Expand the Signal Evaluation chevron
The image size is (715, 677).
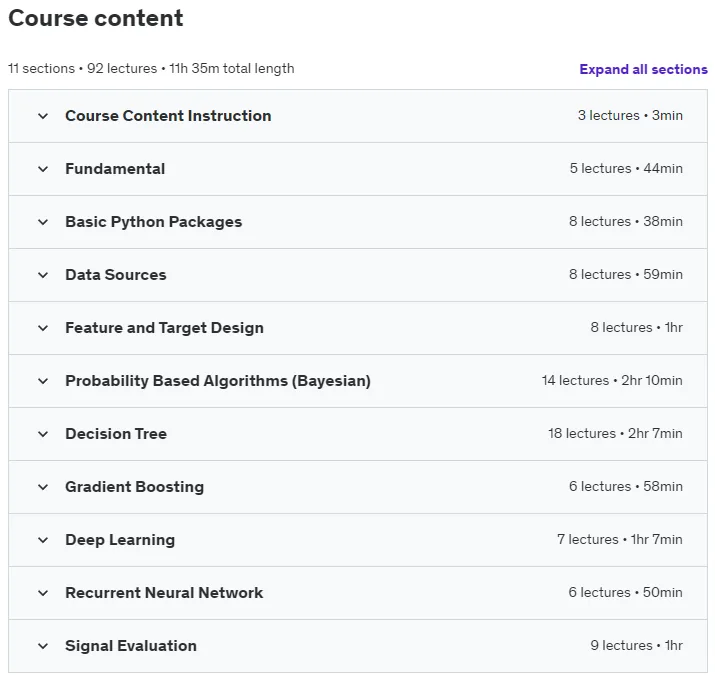coord(43,646)
